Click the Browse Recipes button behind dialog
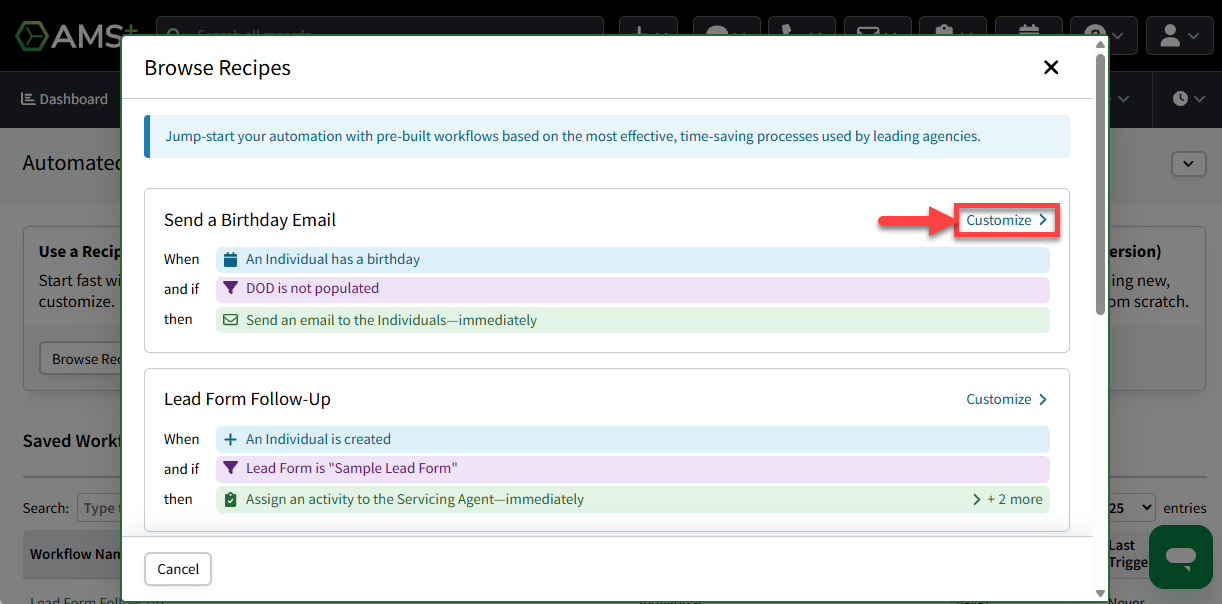The height and width of the screenshot is (604, 1222). click(82, 359)
